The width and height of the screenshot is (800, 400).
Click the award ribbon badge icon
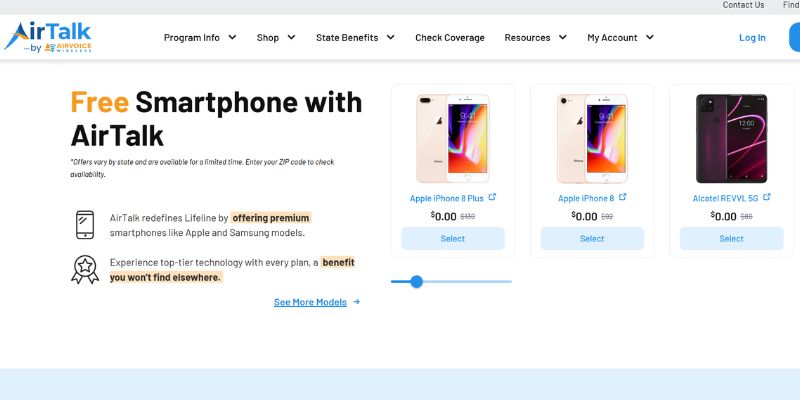click(85, 269)
